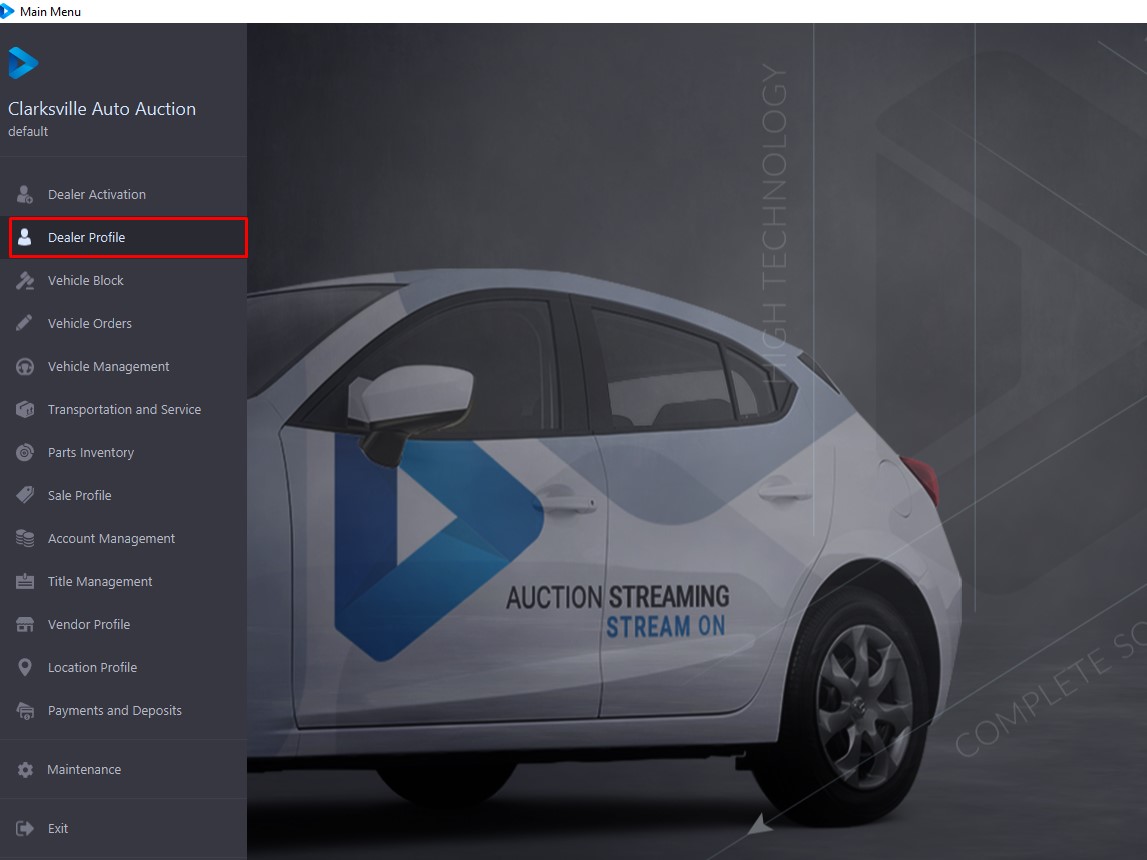Click the blue logo above the auction name
The height and width of the screenshot is (860, 1147).
point(23,63)
